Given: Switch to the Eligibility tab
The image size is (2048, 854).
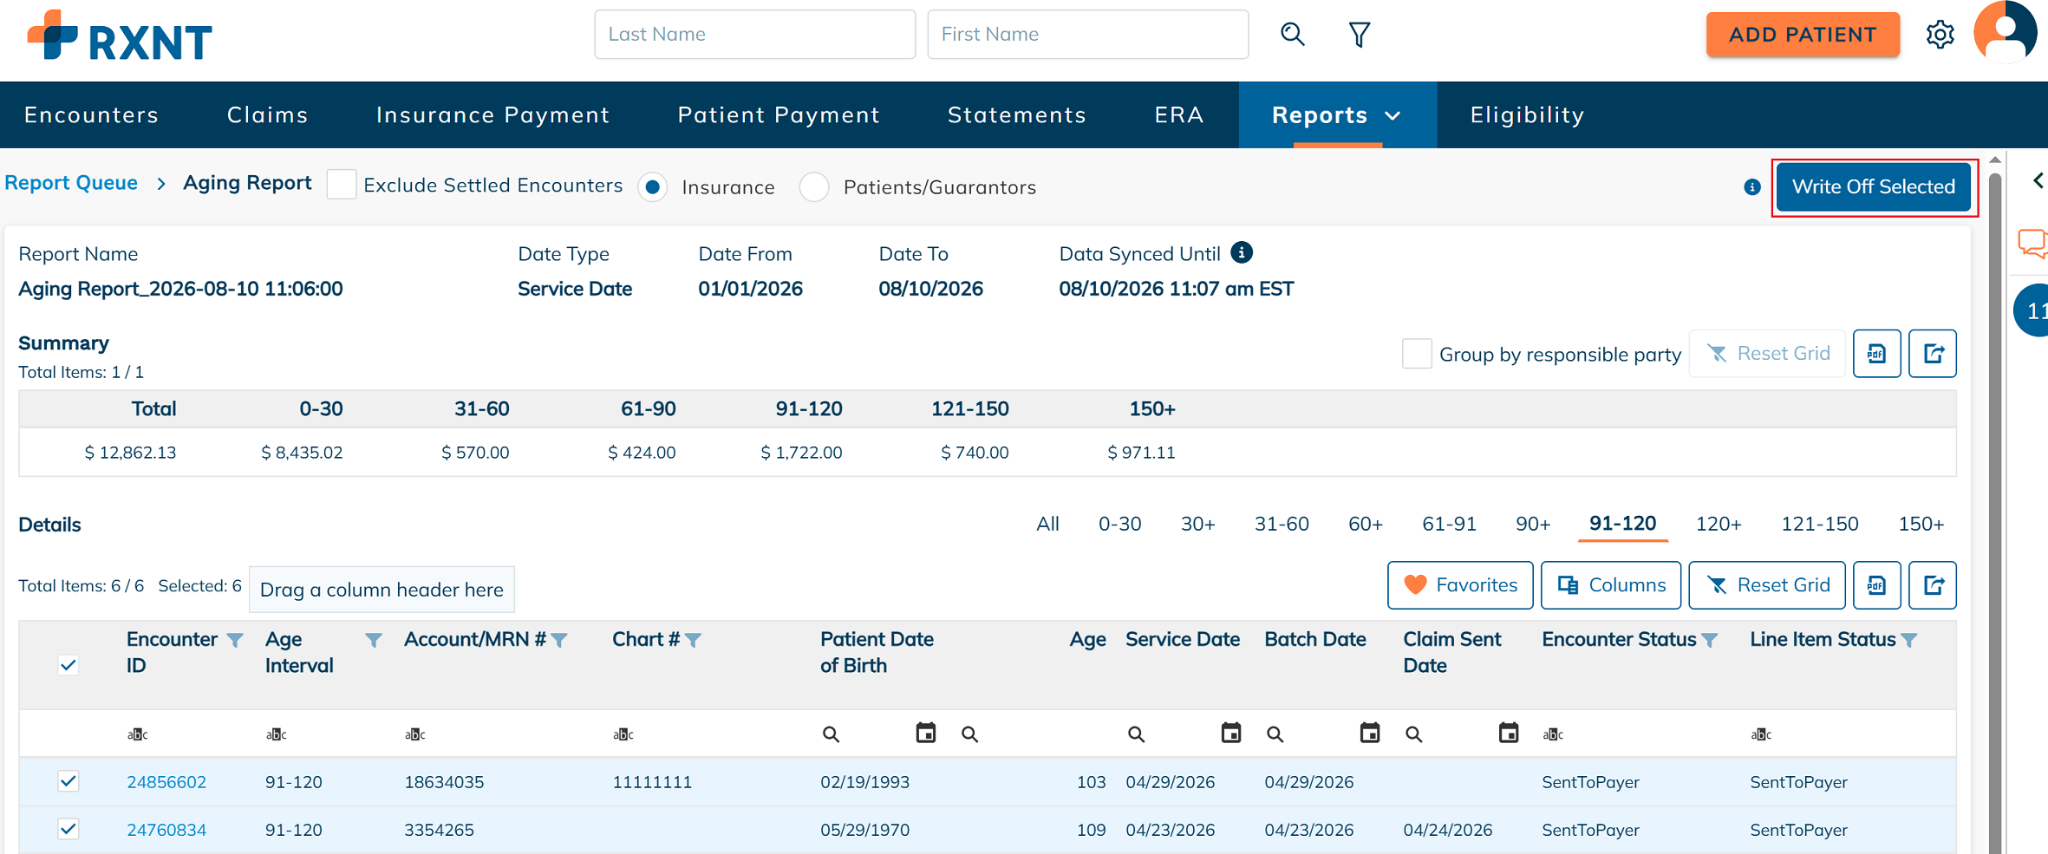Looking at the screenshot, I should [1527, 115].
